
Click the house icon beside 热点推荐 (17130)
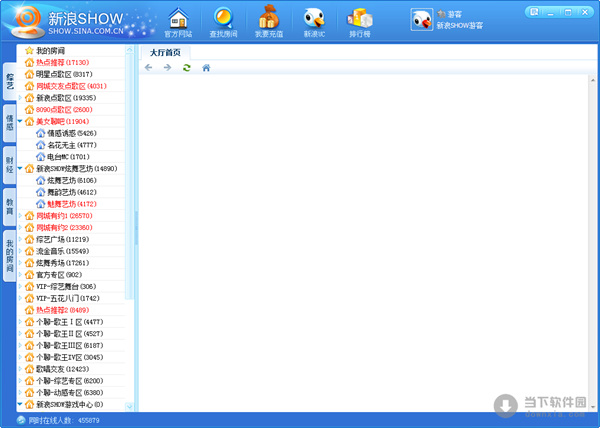29,62
